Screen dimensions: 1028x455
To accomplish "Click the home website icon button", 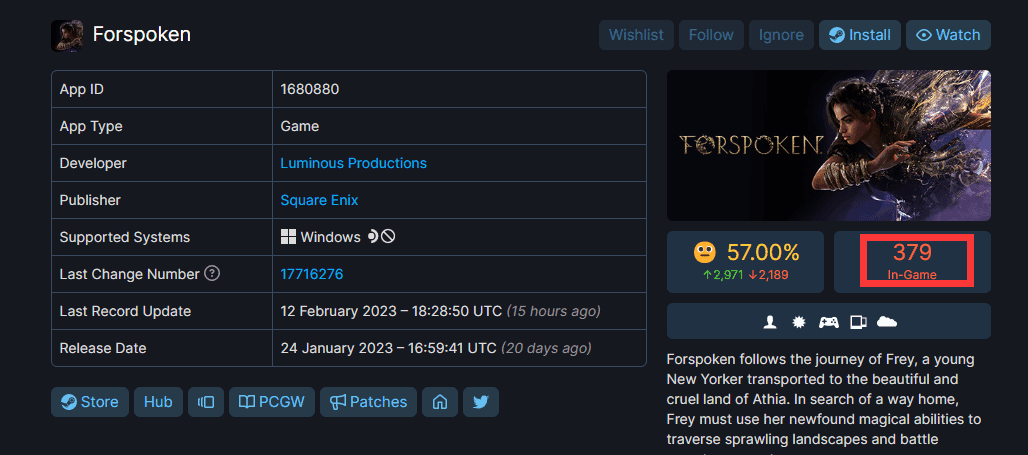I will (440, 402).
